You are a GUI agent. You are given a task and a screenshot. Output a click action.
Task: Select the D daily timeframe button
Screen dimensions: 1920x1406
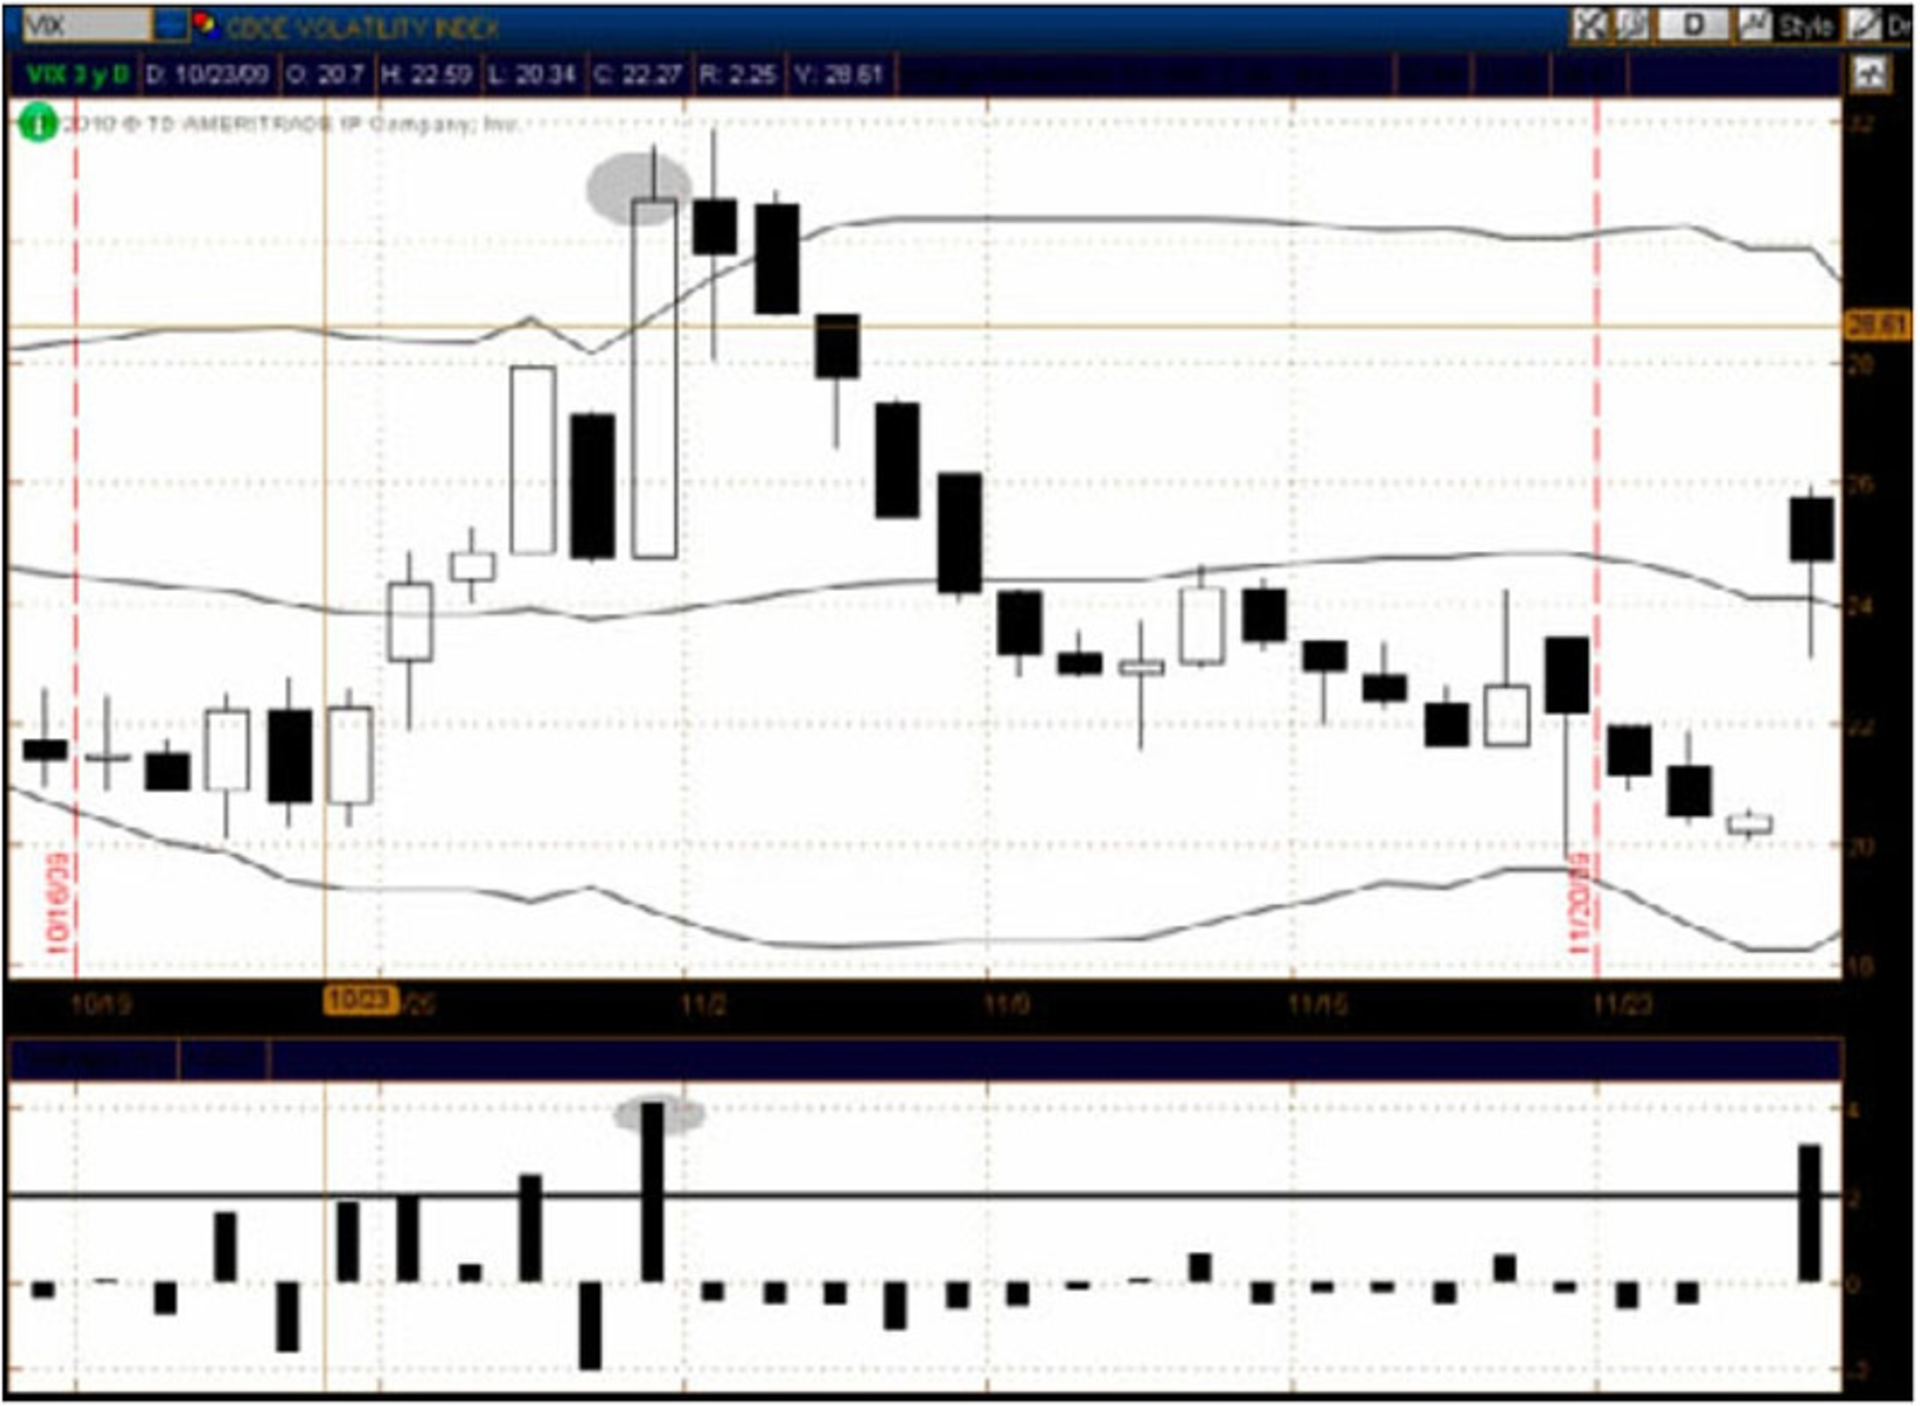pos(1692,25)
